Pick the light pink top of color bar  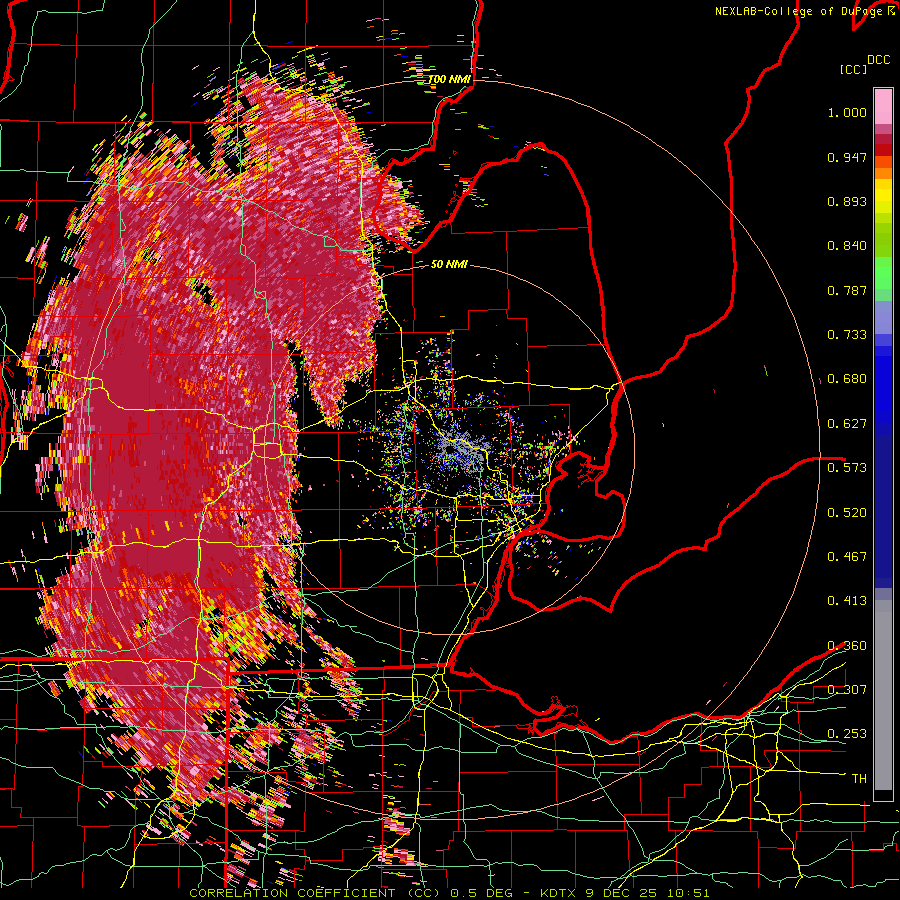tap(883, 106)
